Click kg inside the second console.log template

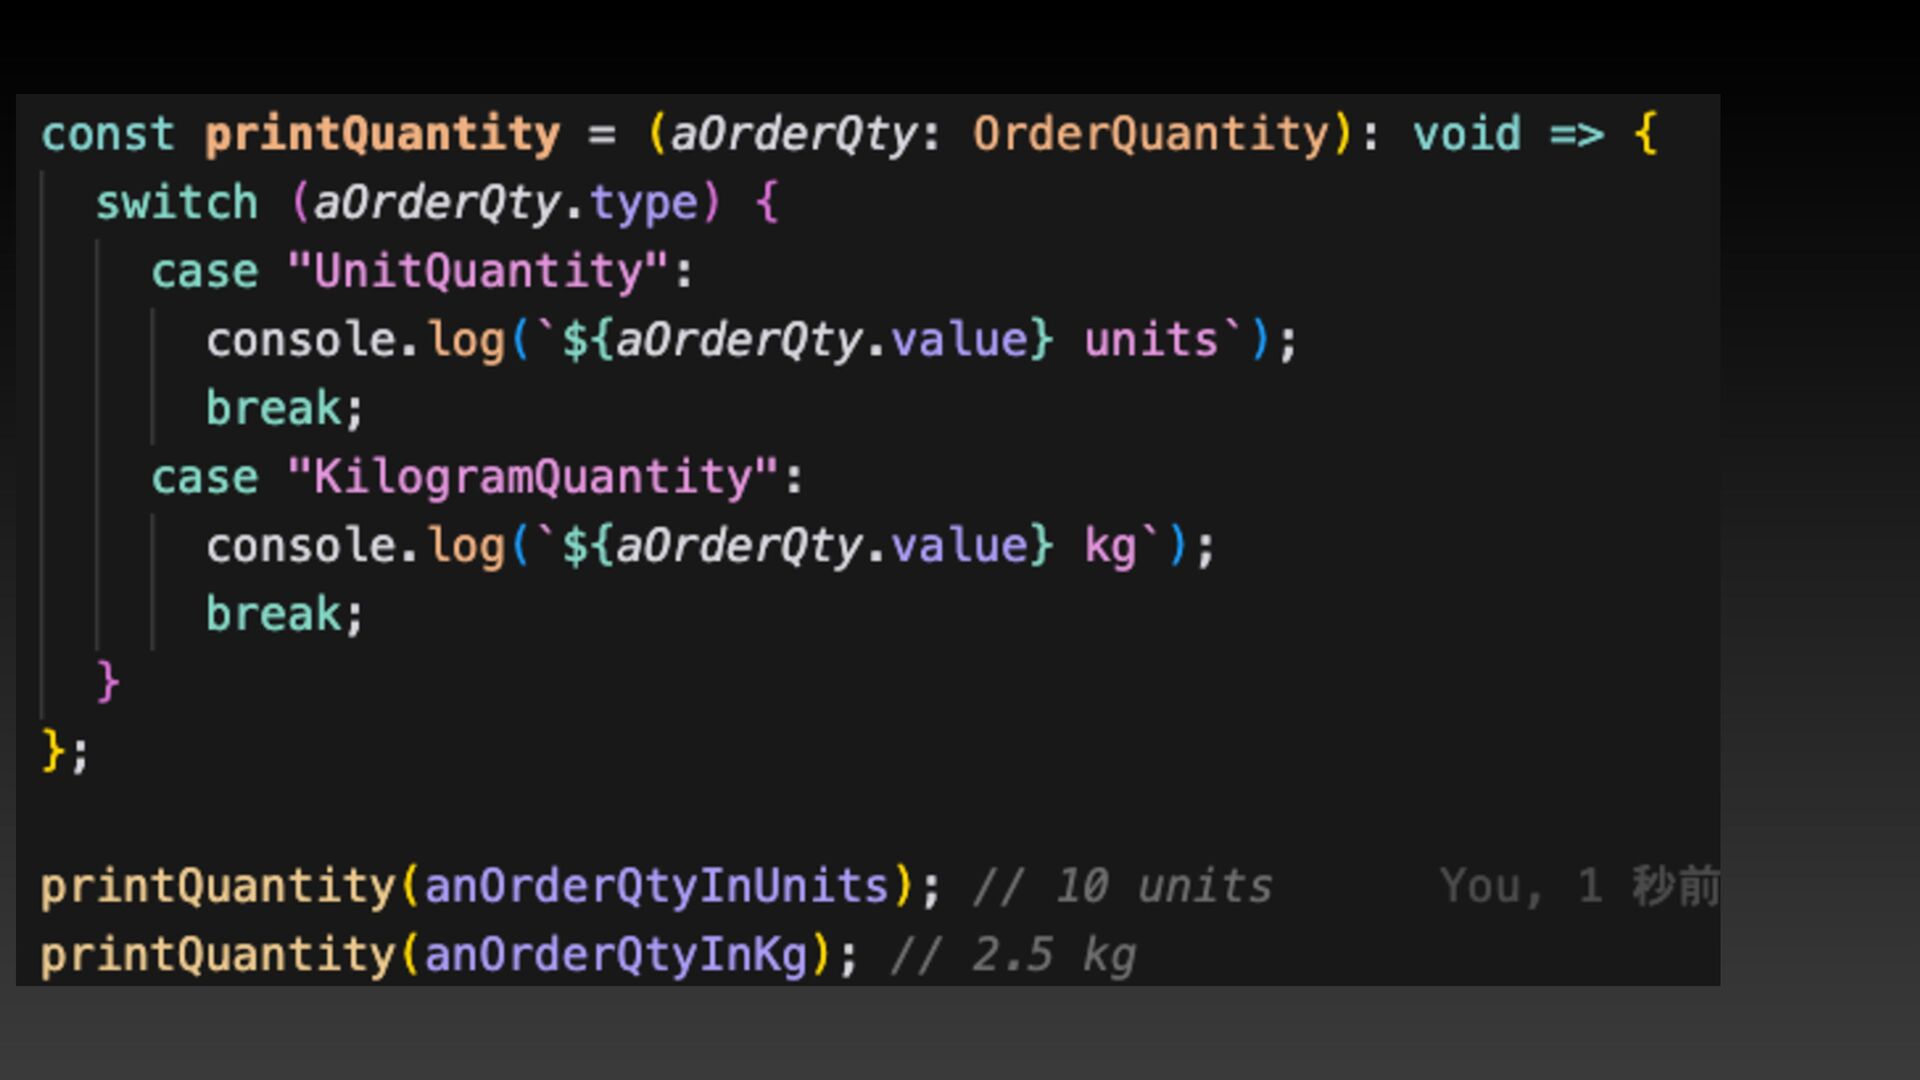[1110, 546]
